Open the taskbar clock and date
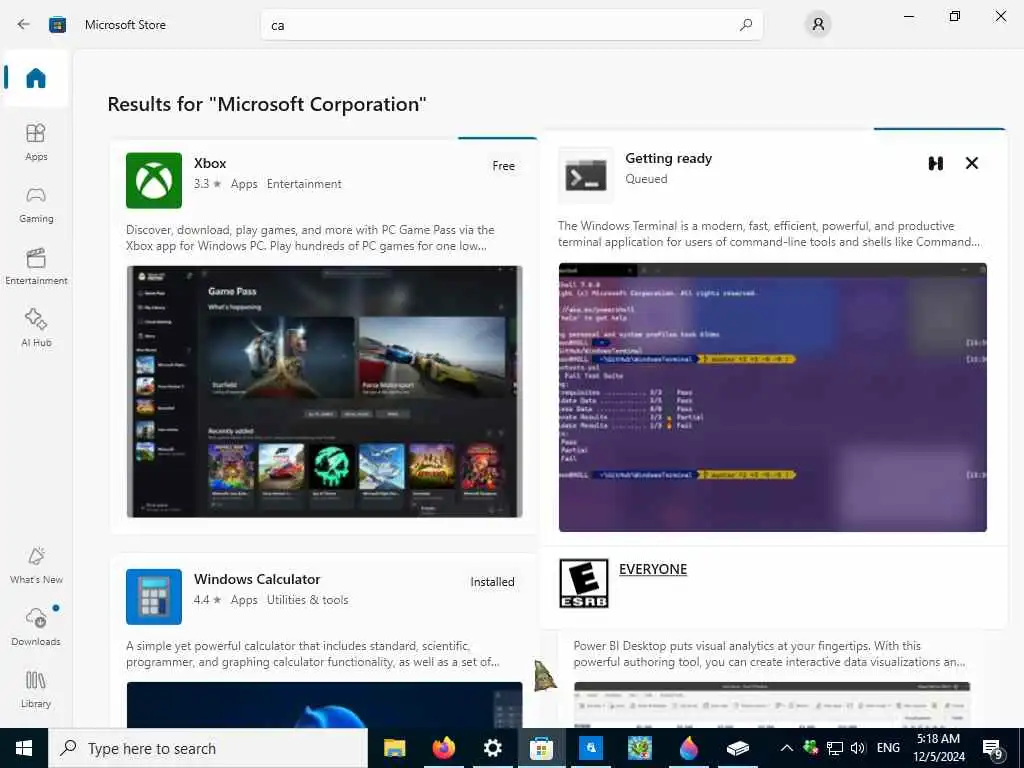 click(938, 748)
